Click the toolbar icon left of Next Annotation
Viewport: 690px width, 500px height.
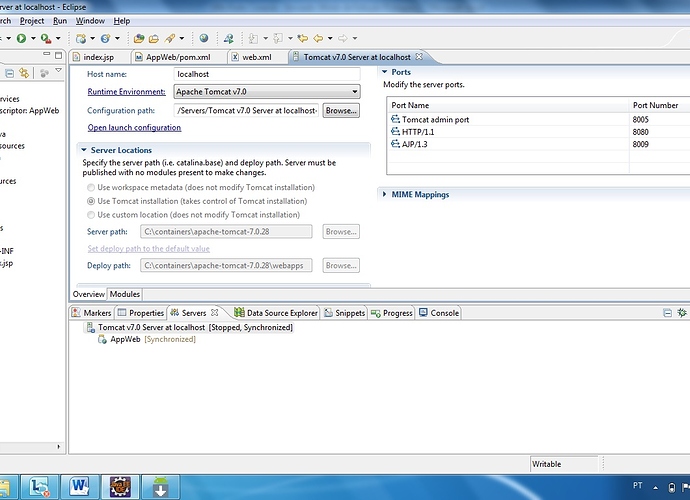(x=229, y=38)
